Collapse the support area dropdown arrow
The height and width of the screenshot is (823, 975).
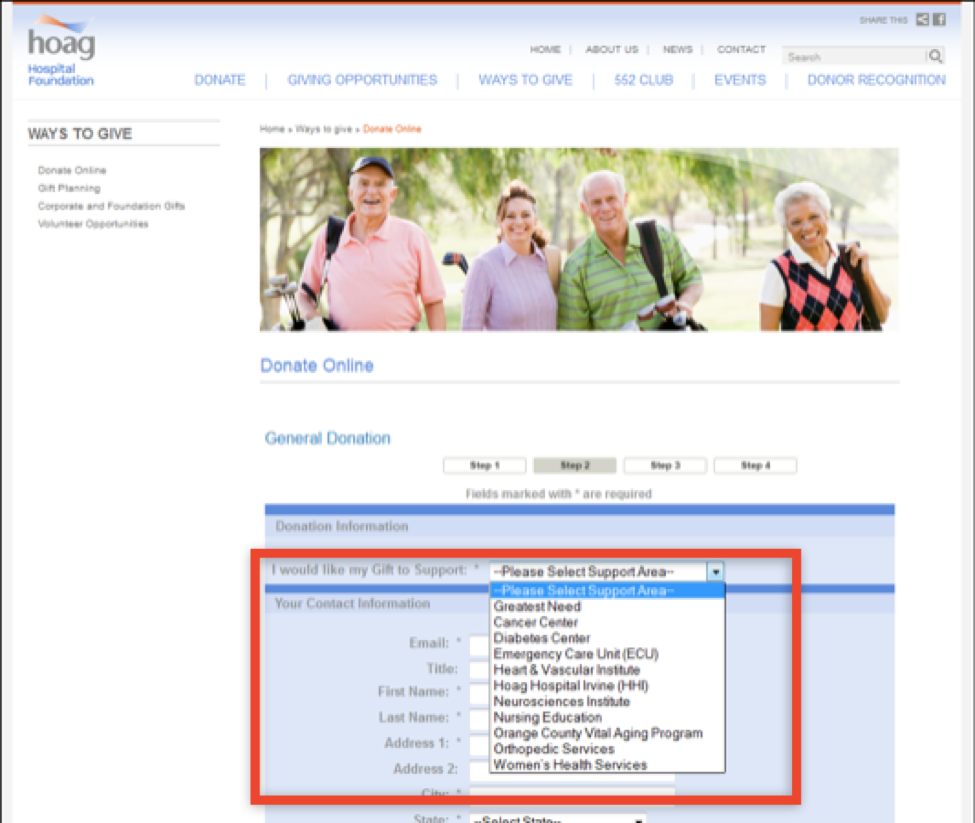715,572
